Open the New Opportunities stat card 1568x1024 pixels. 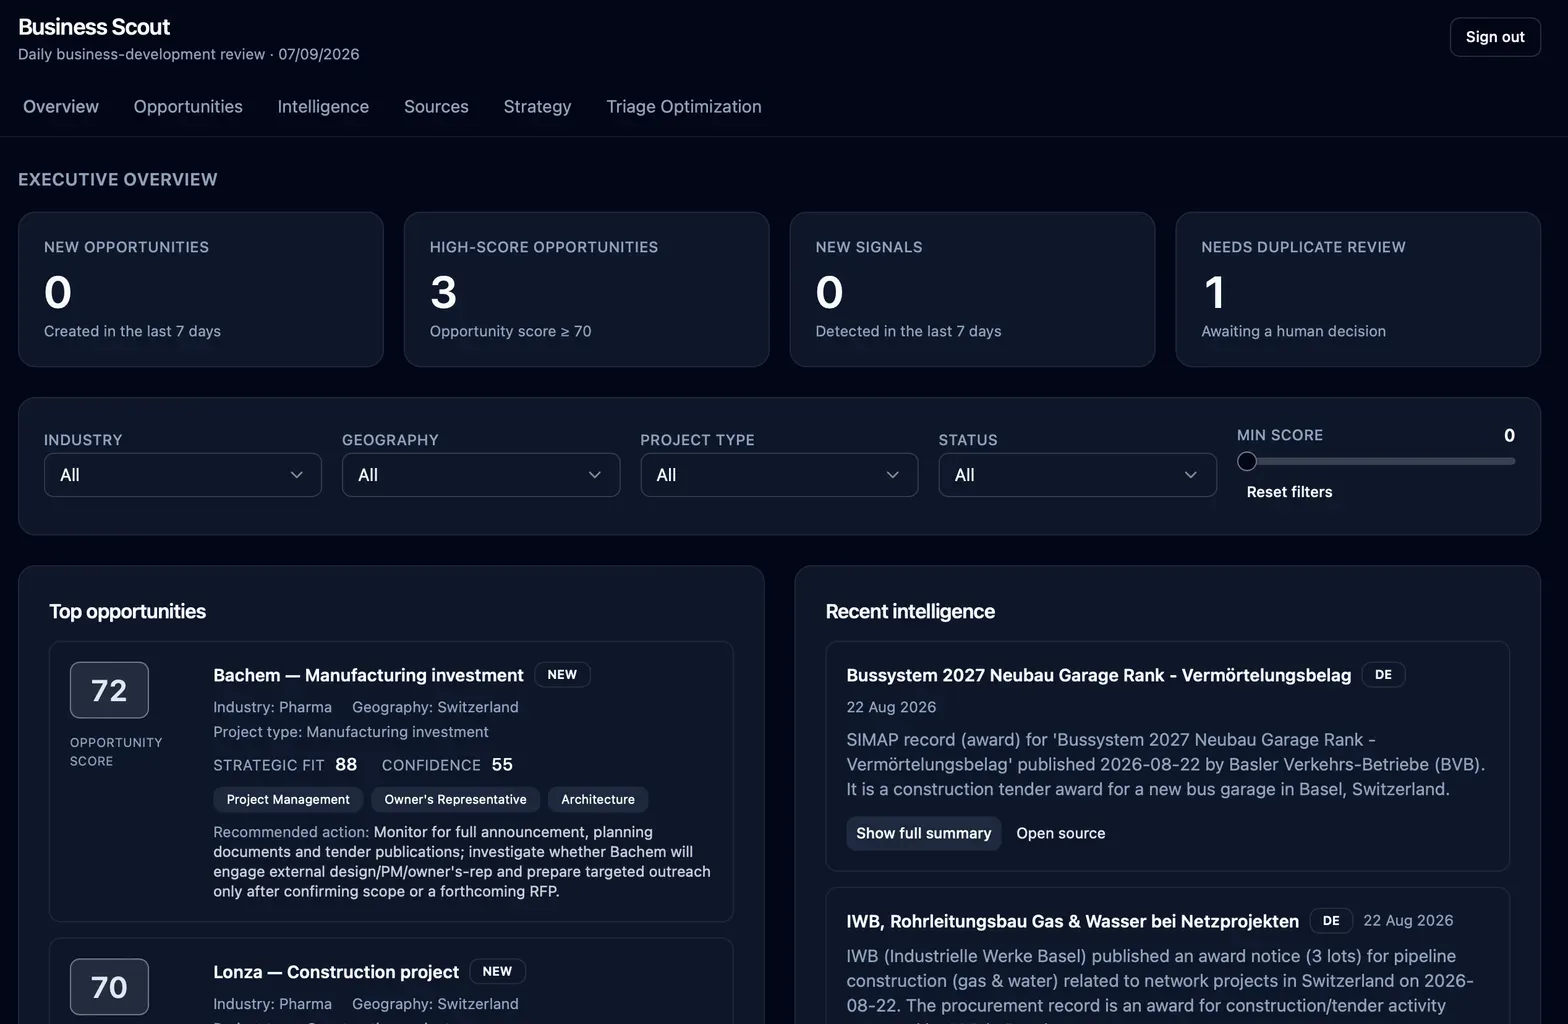point(201,289)
